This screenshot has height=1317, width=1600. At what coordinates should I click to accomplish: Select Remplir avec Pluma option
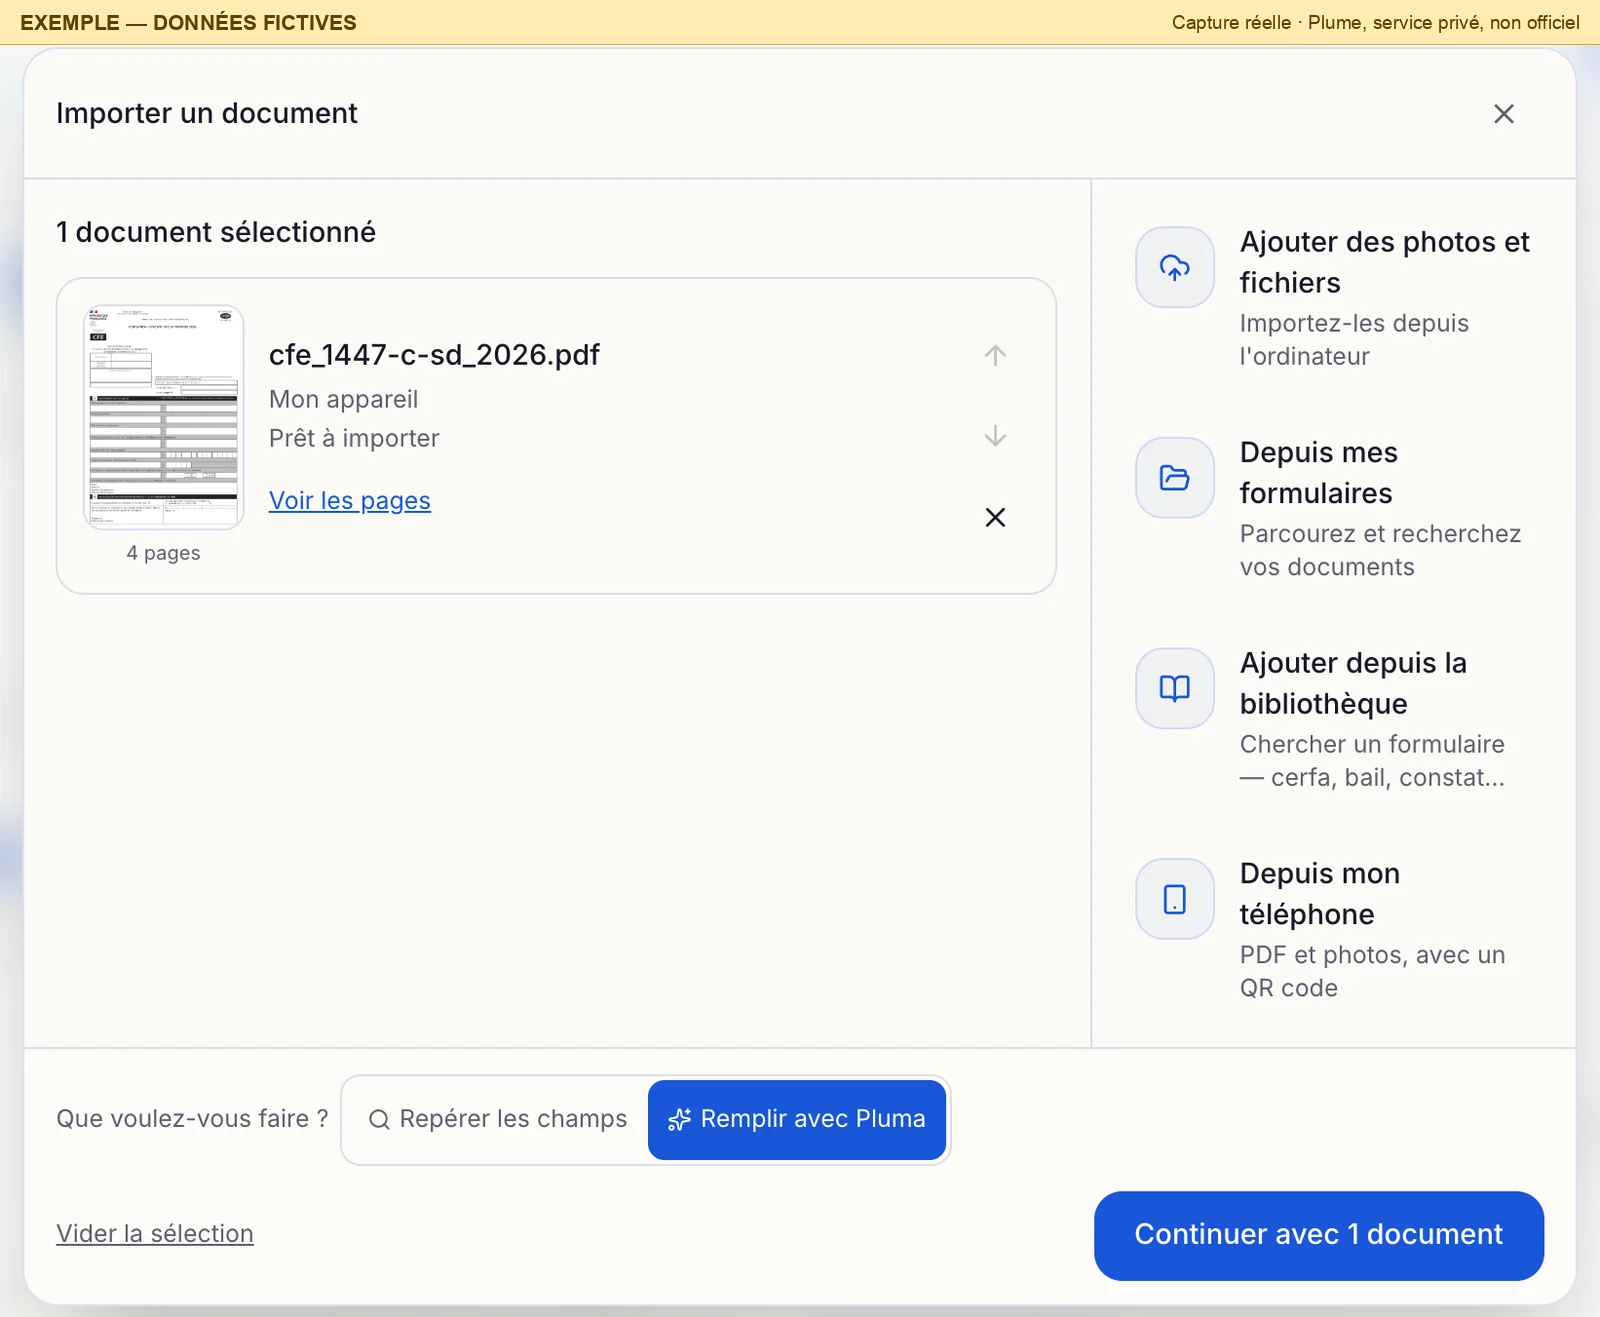797,1119
